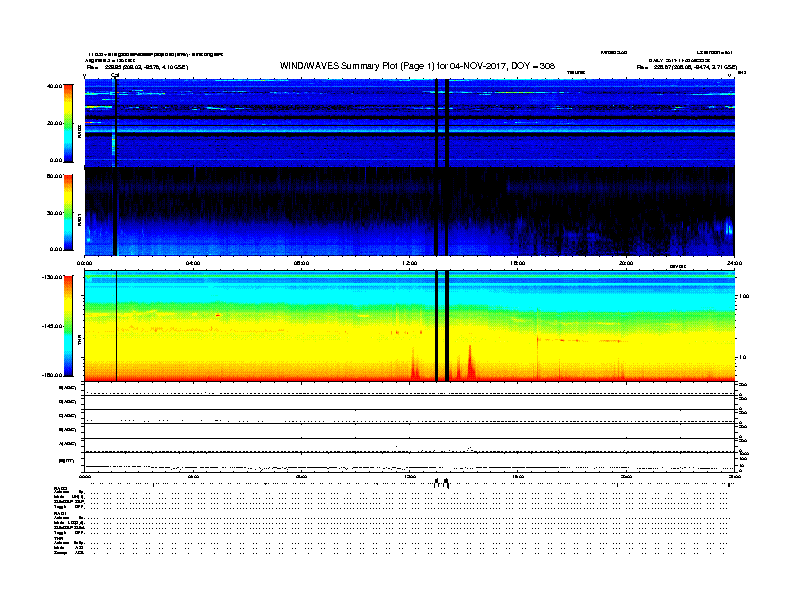This screenshot has height=612, width=792.
Task: Click the tall red burst near 12:15 in TNR
Action: (415, 365)
